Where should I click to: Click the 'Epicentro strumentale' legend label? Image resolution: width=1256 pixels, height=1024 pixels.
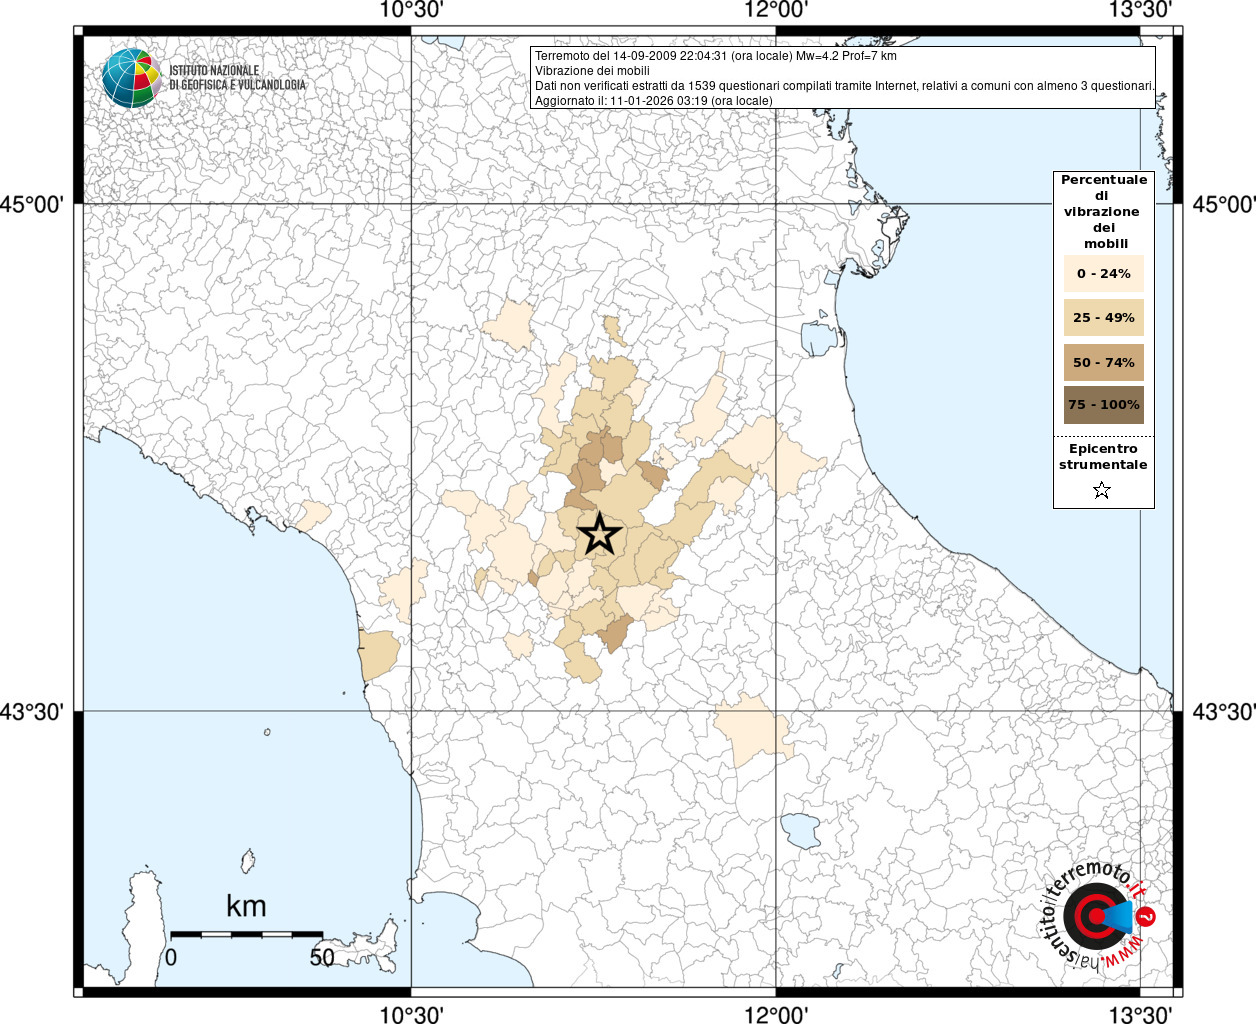click(x=1103, y=457)
